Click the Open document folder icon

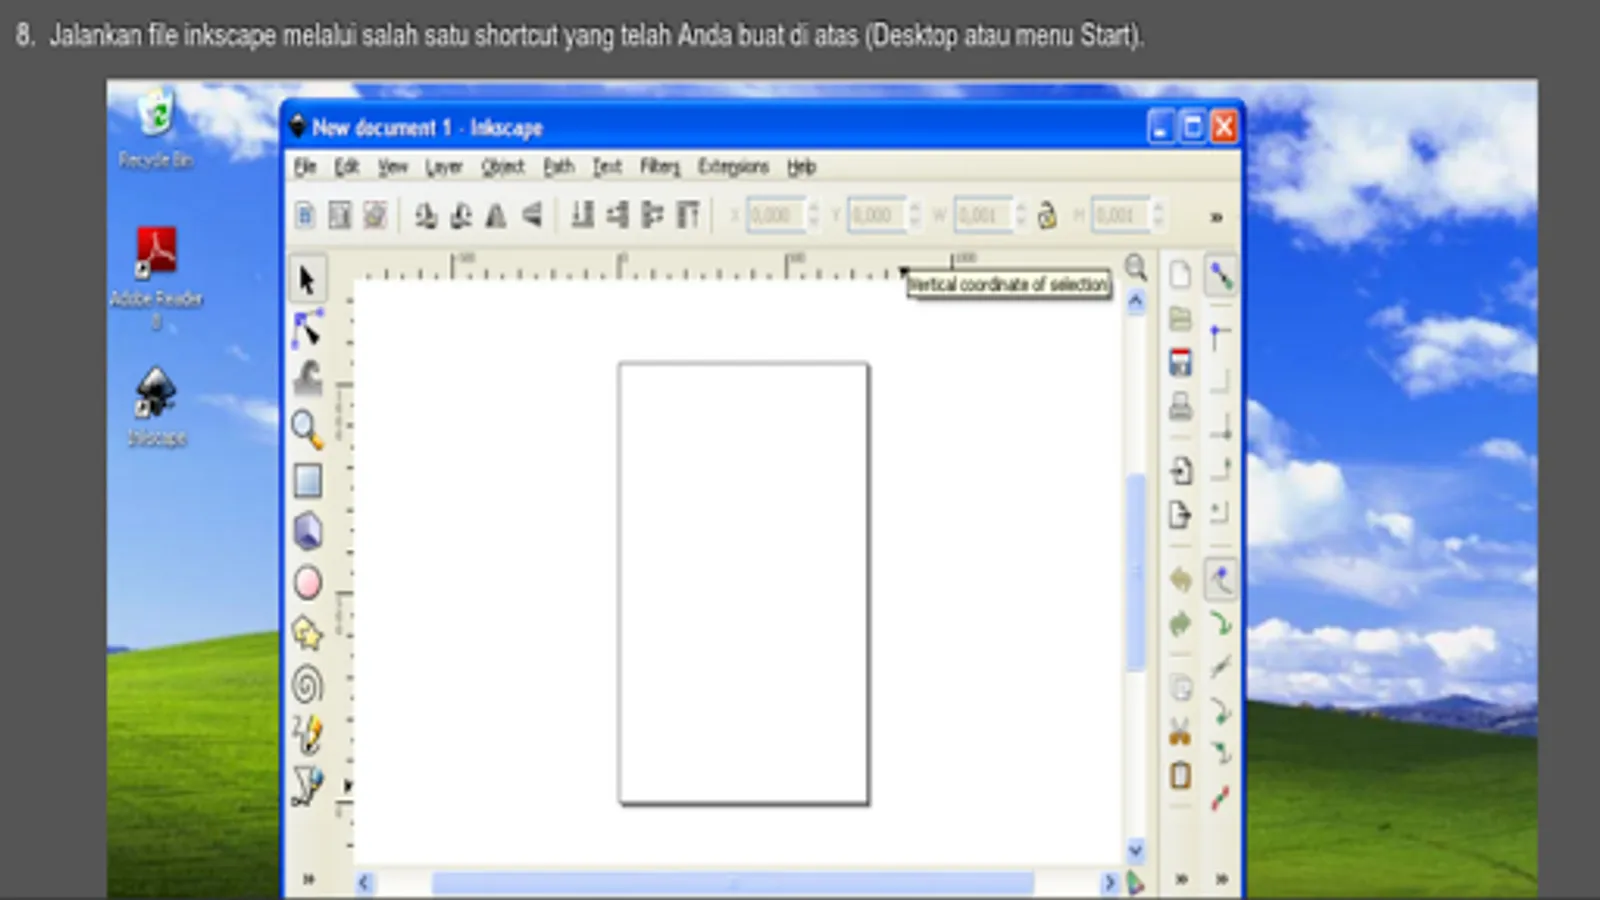click(x=1180, y=319)
